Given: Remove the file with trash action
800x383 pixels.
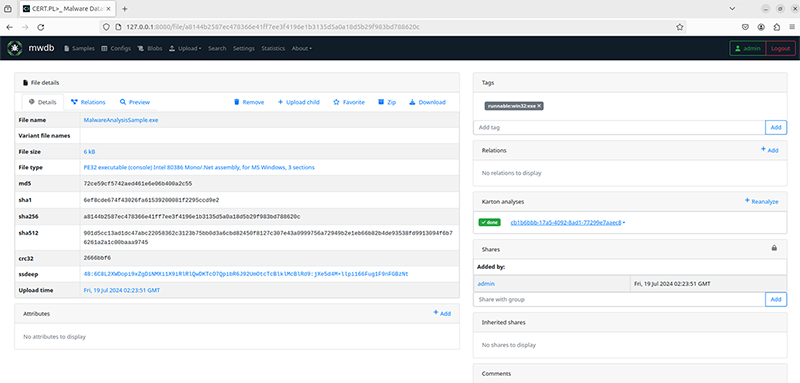Looking at the screenshot, I should point(249,102).
